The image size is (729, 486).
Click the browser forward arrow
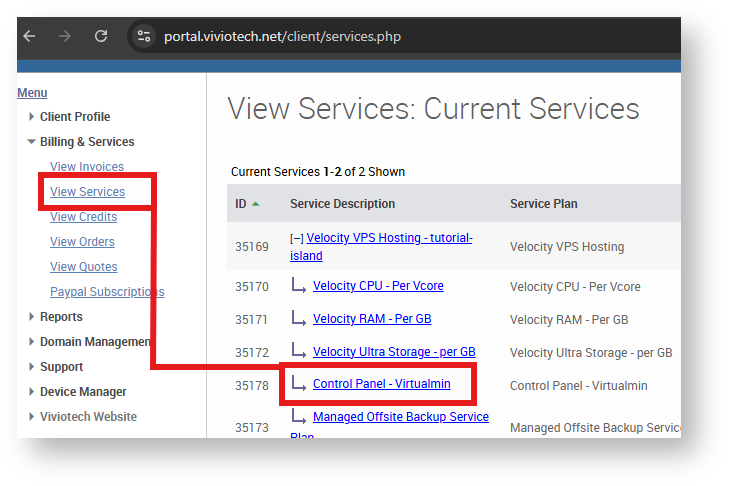pos(65,37)
